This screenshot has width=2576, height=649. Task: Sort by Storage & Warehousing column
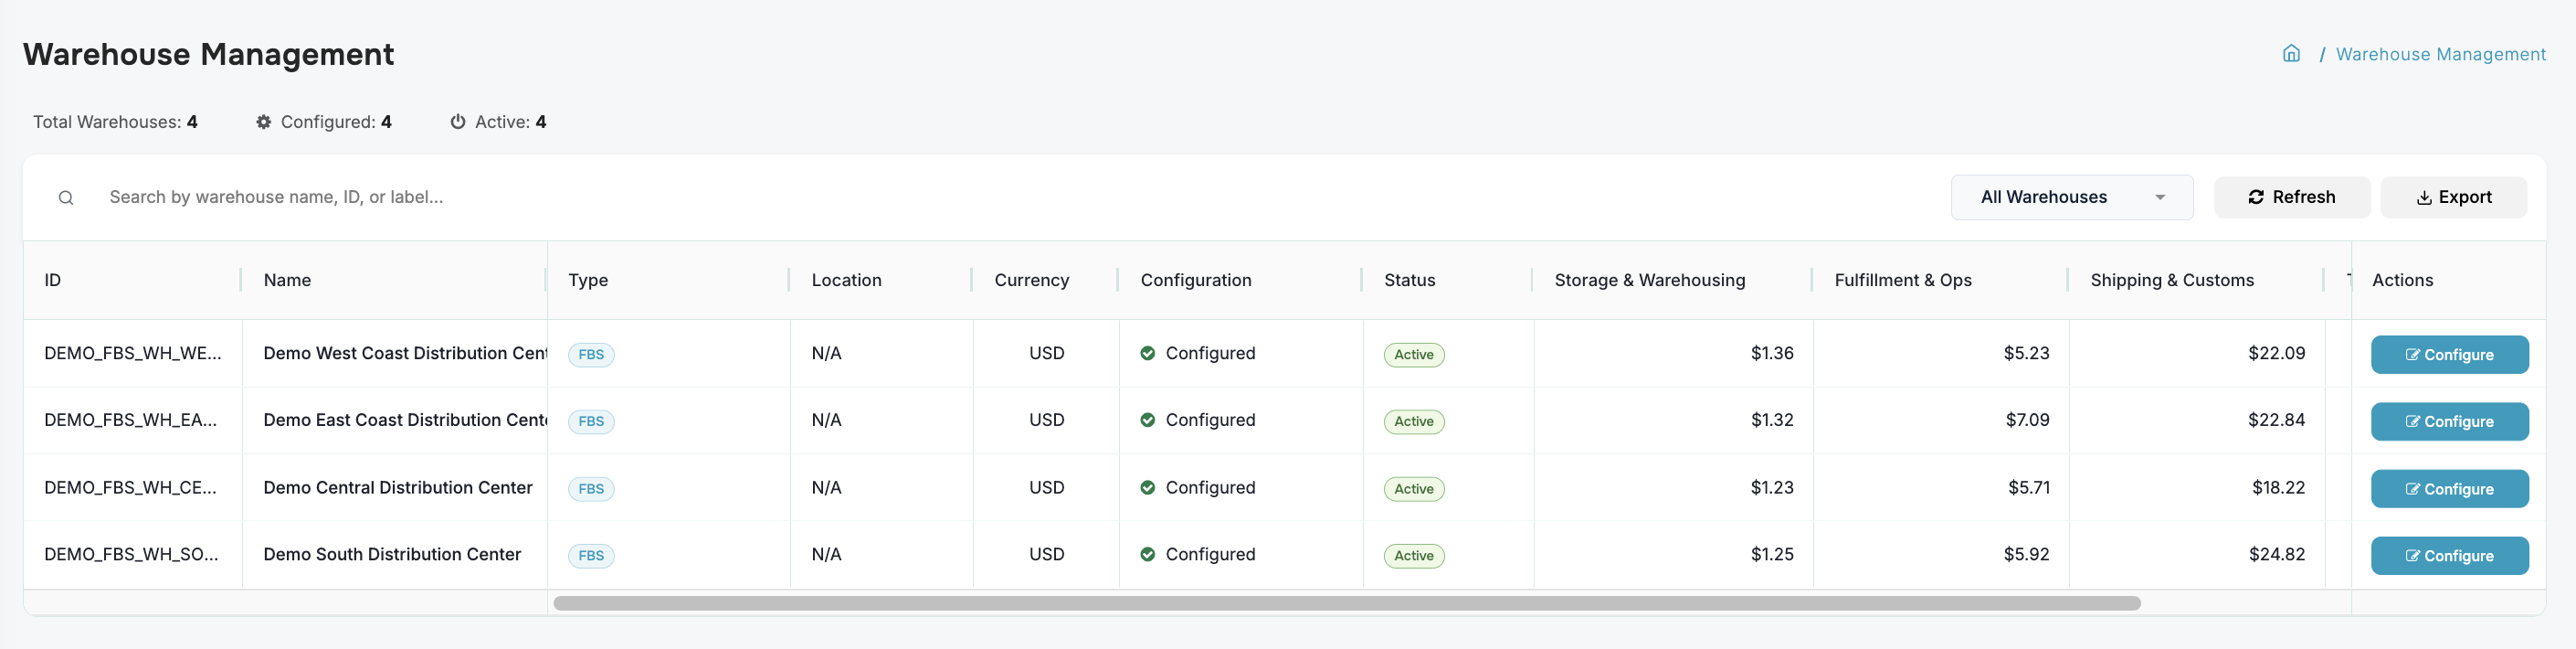pyautogui.click(x=1649, y=280)
